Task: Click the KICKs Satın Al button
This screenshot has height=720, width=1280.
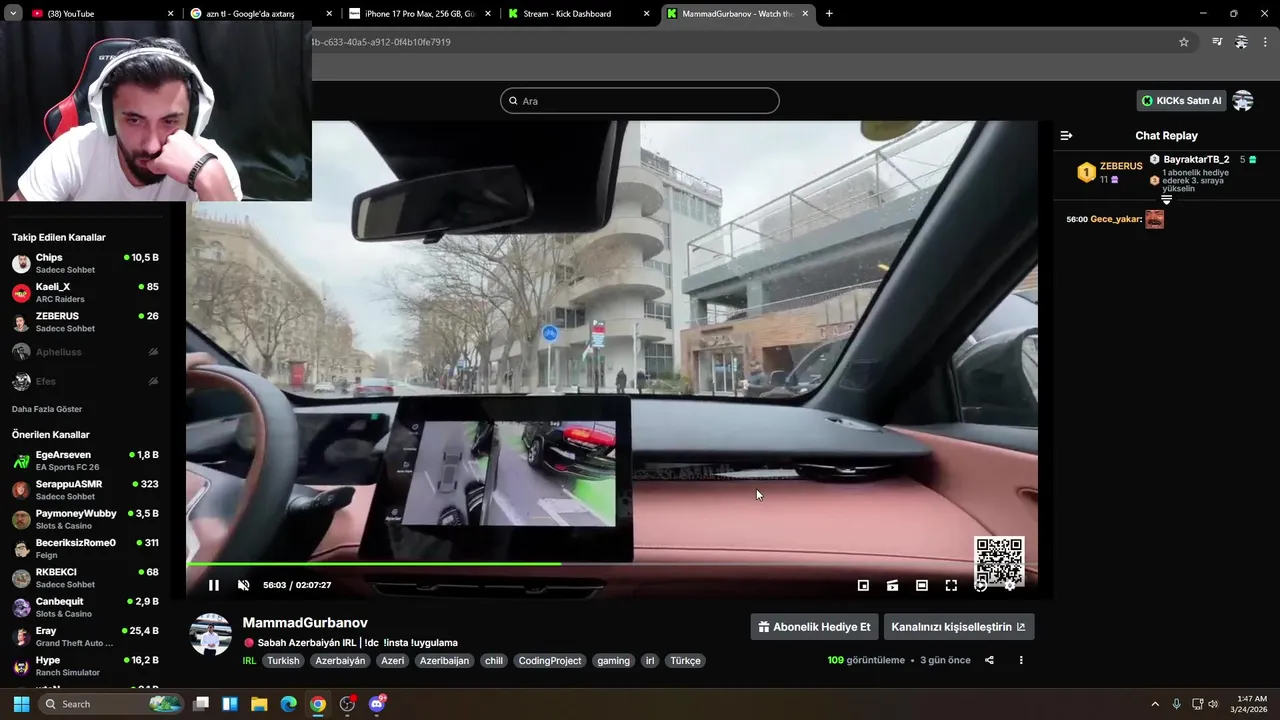Action: [x=1181, y=101]
